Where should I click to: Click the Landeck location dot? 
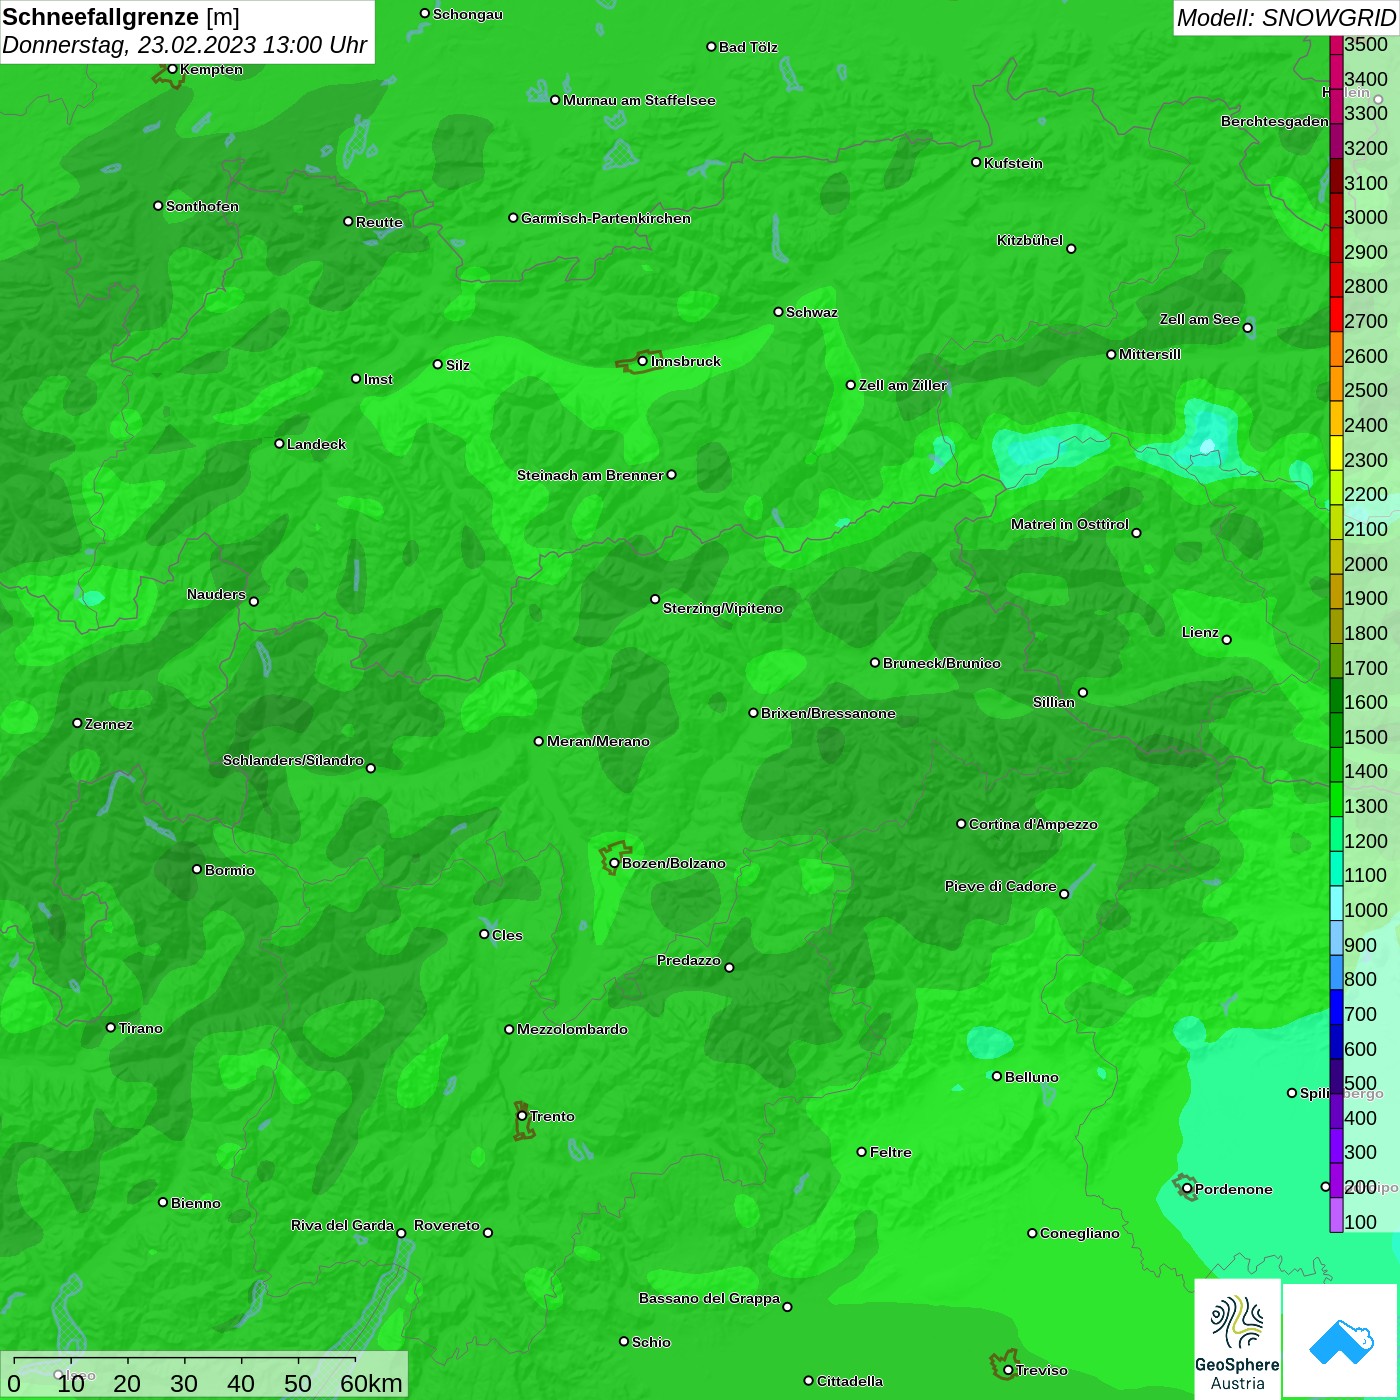(279, 443)
